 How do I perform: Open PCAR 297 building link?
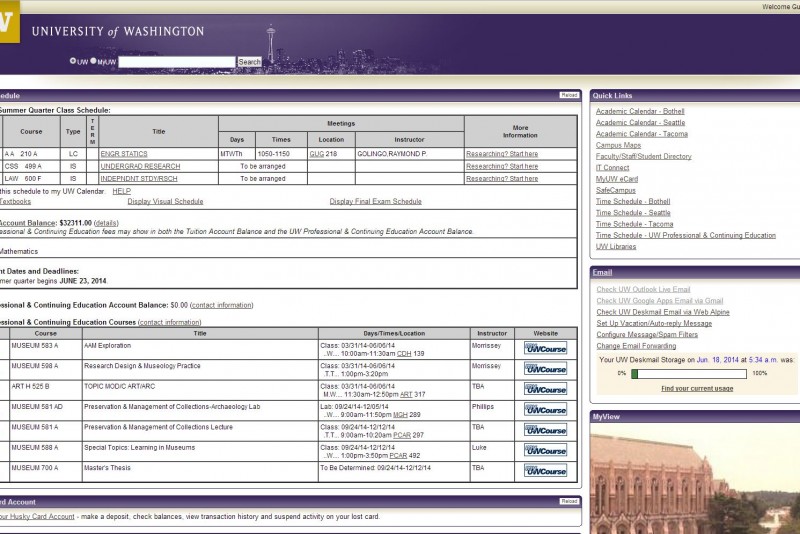point(402,435)
